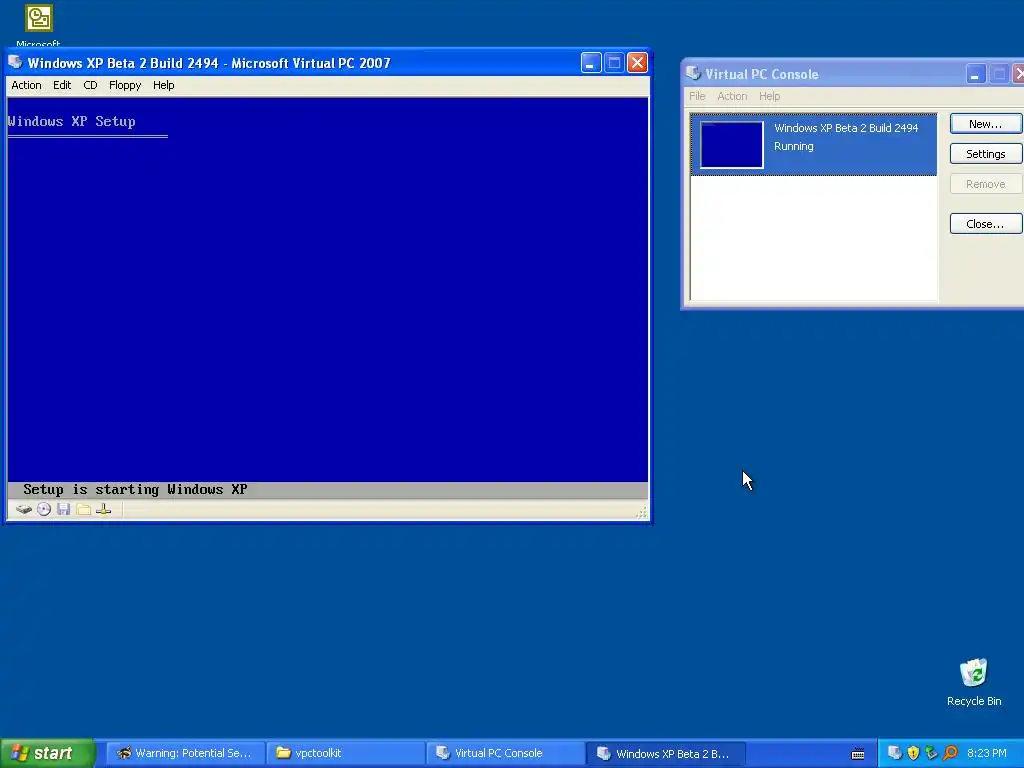Click the hard disk status icon
This screenshot has width=1024, height=768.
(24, 509)
